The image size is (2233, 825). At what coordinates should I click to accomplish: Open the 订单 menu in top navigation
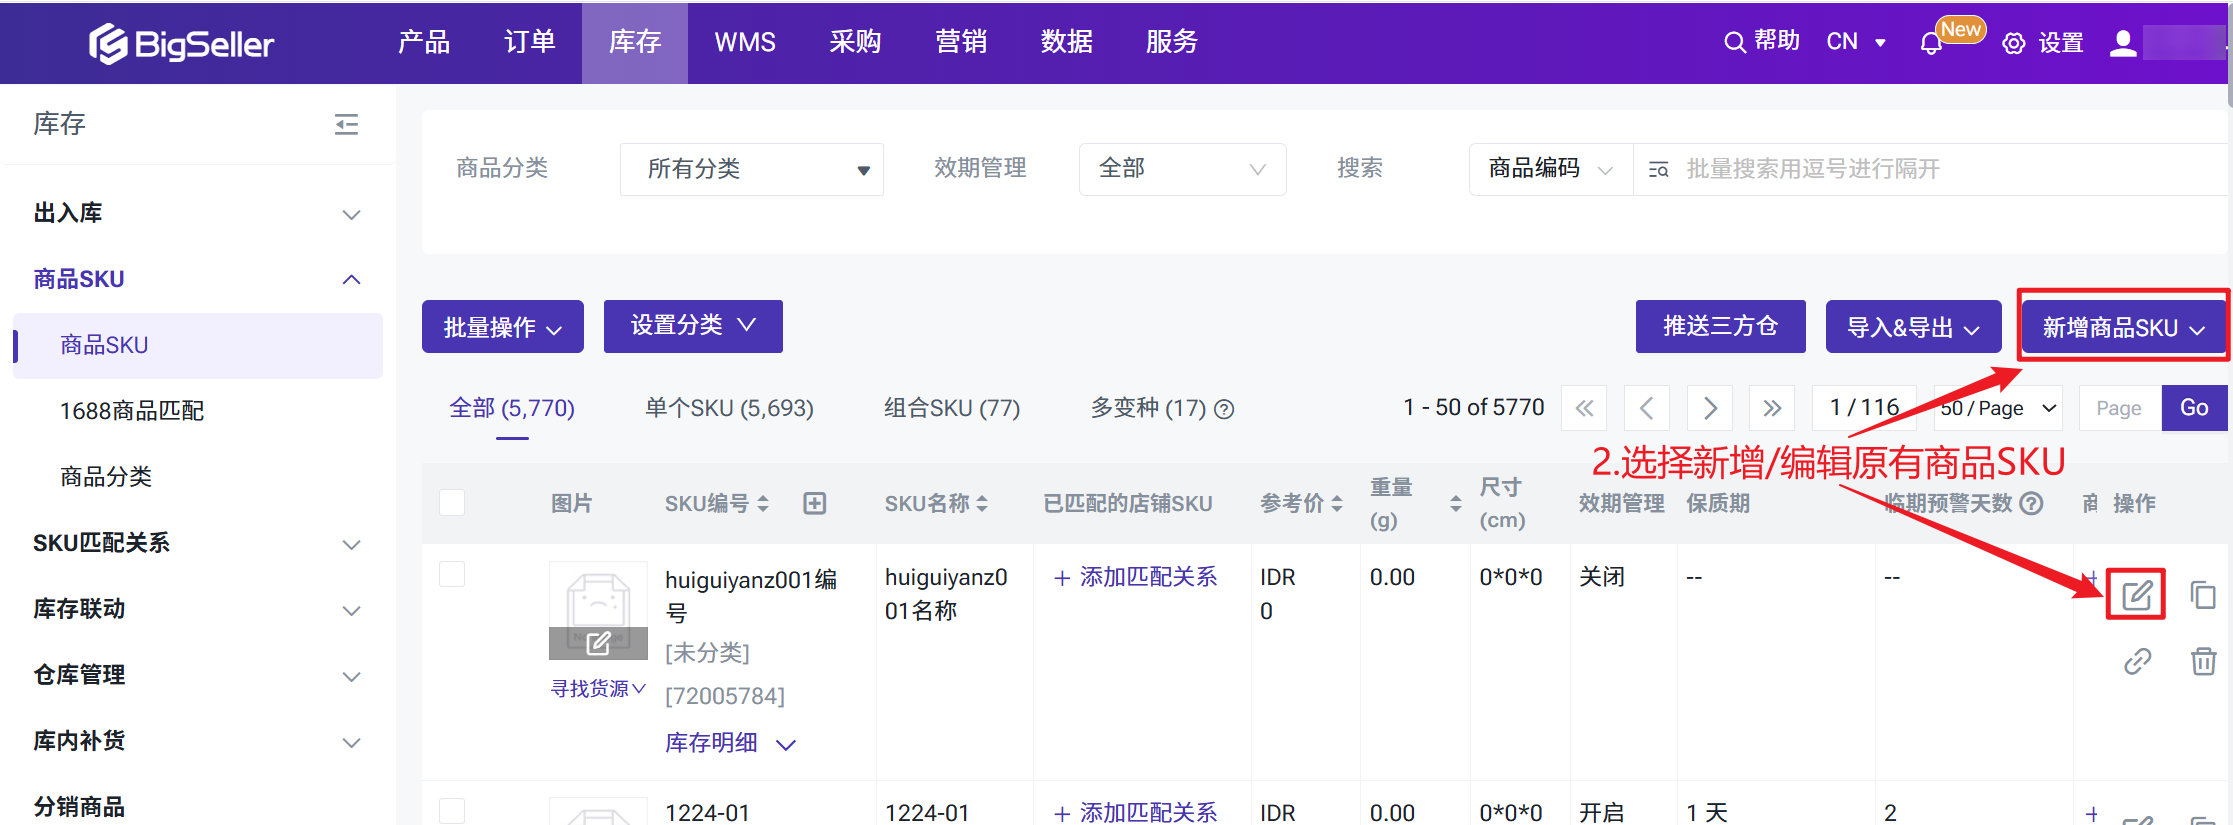click(529, 42)
